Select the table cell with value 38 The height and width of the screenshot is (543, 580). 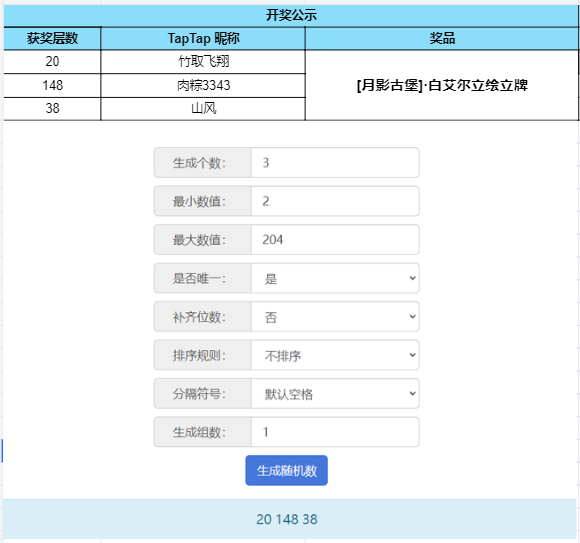click(x=52, y=109)
